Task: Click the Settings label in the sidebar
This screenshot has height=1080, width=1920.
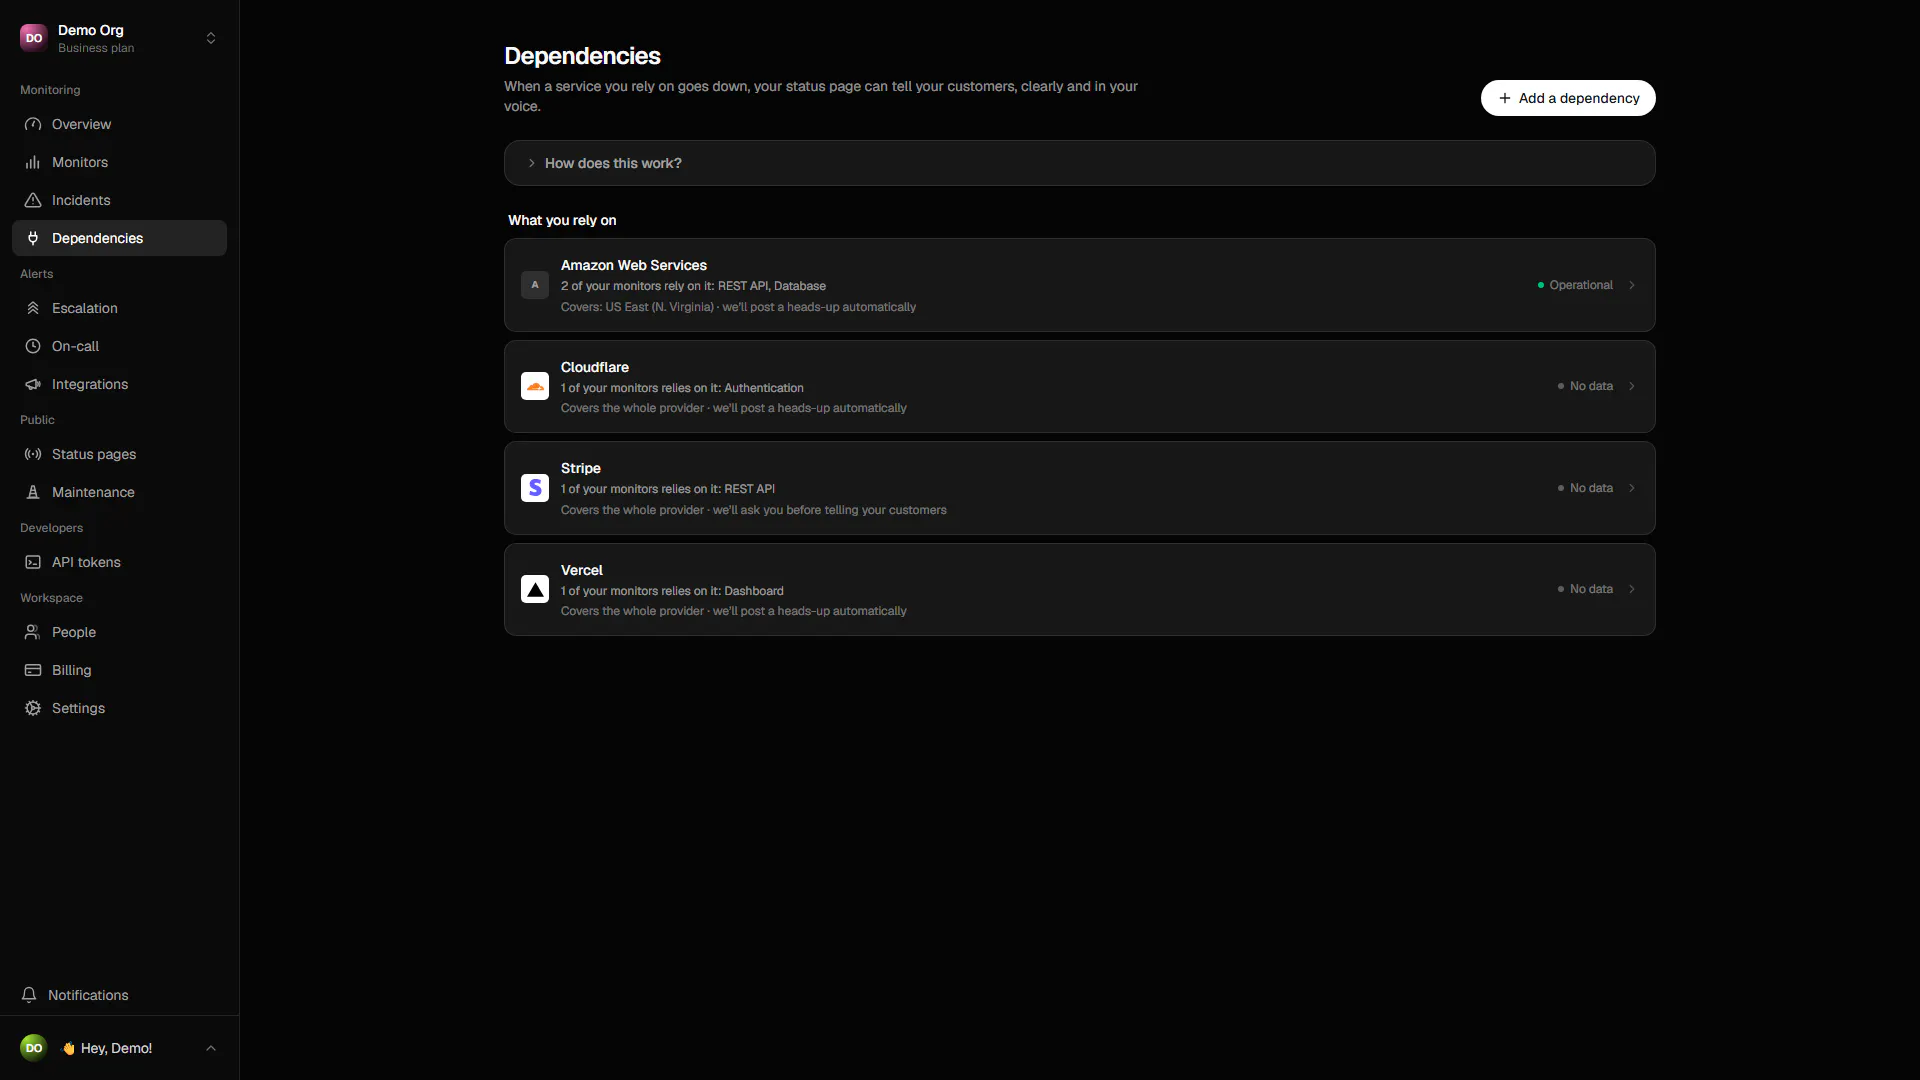Action: 78,708
